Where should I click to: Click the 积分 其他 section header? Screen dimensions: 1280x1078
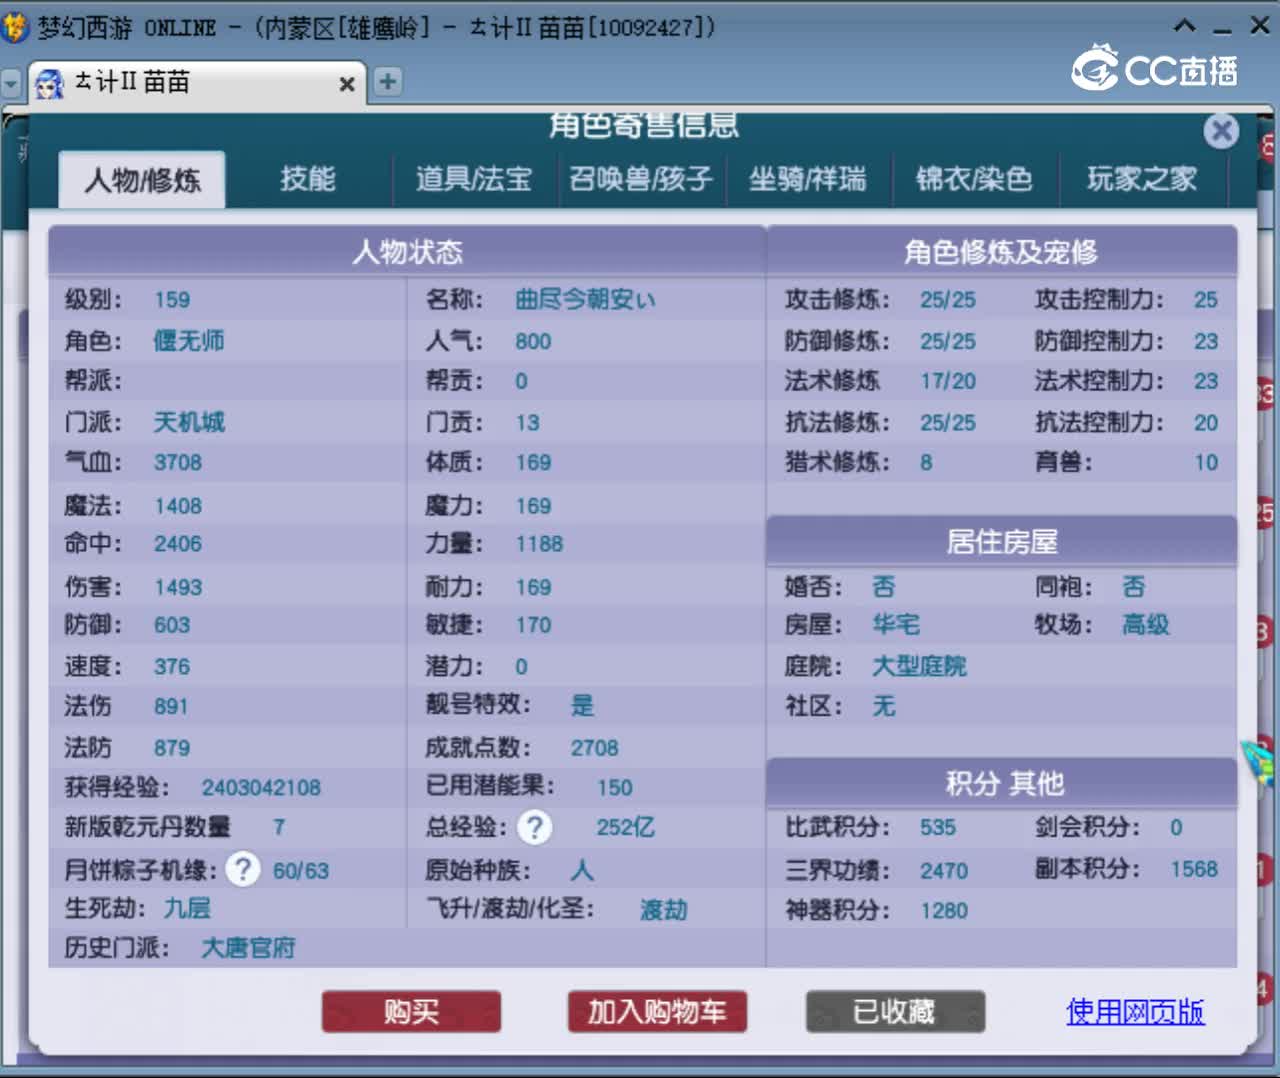[x=1002, y=783]
